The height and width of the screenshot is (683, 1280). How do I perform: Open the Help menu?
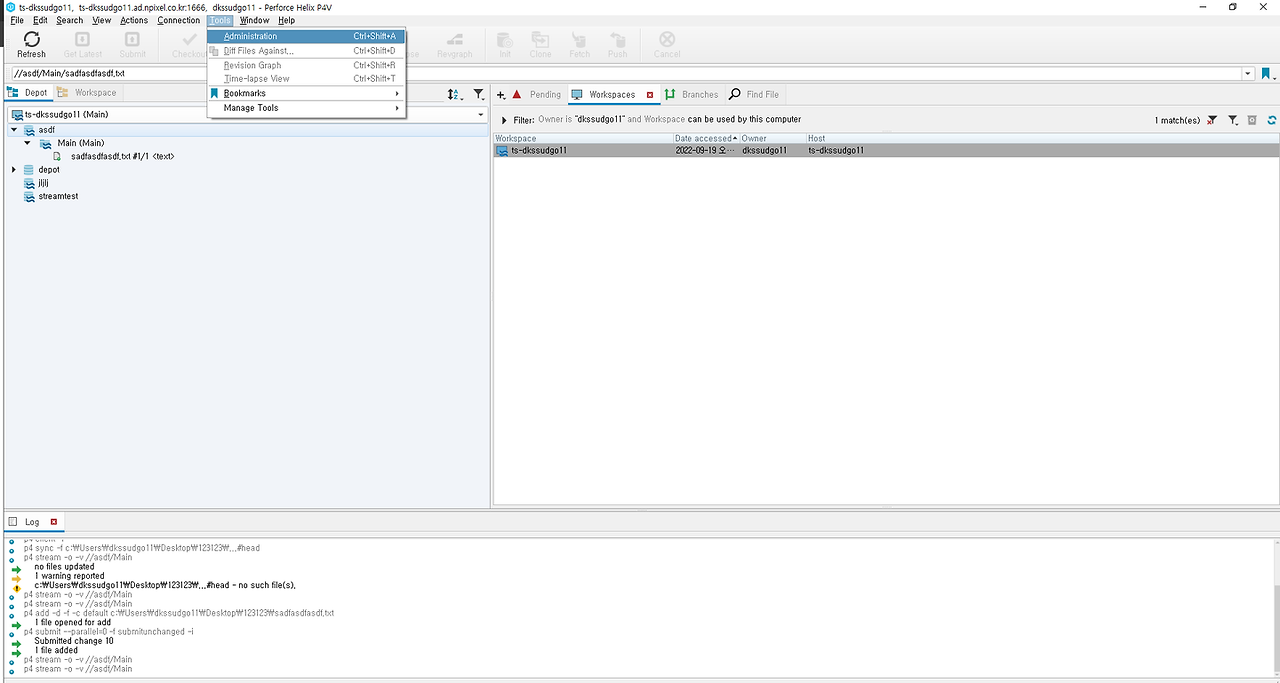click(286, 20)
